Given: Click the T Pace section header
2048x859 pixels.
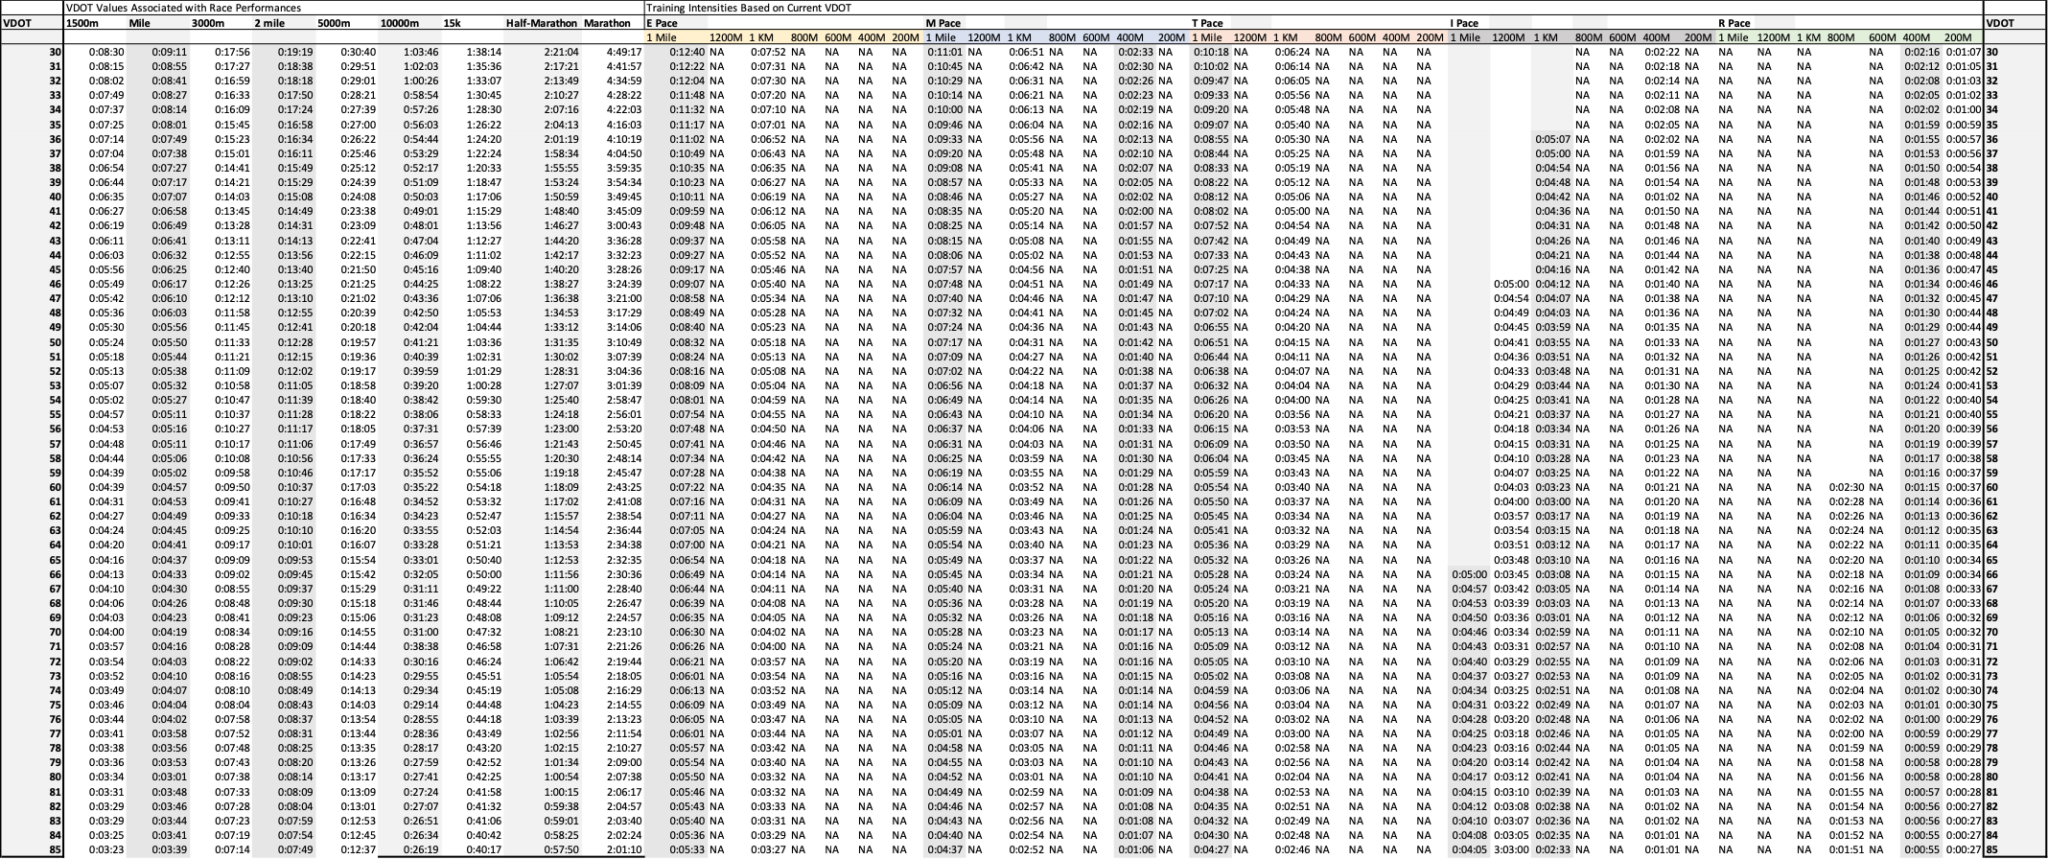Looking at the screenshot, I should (x=1207, y=23).
